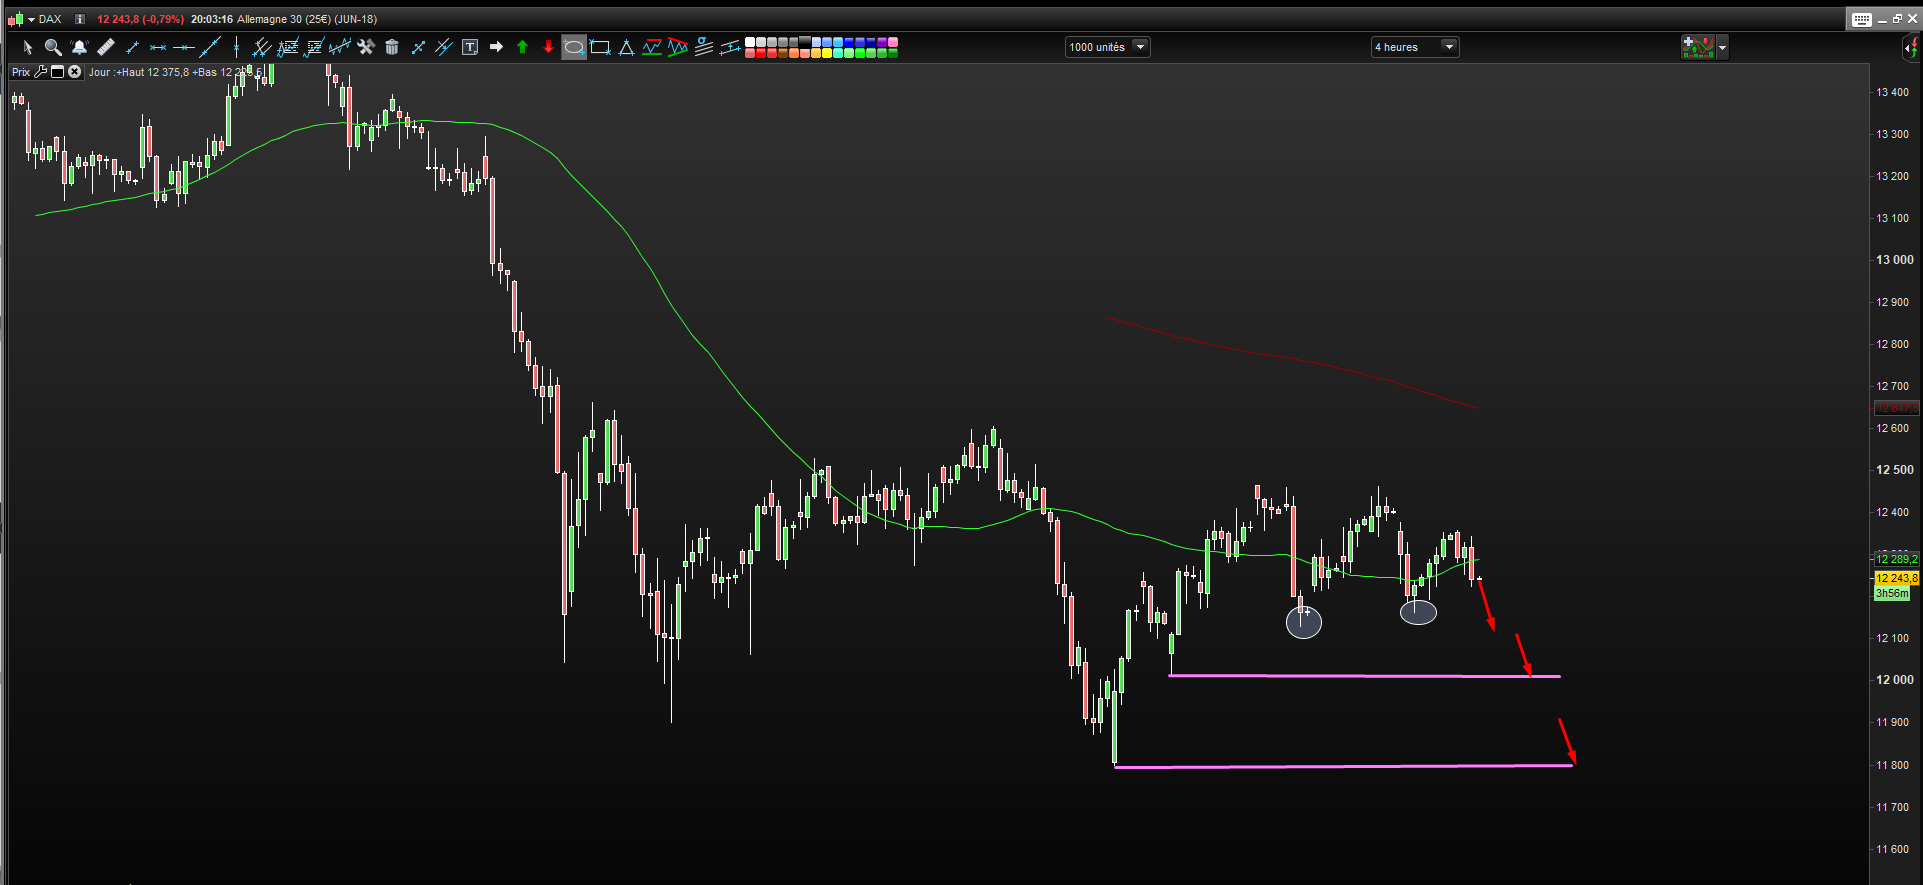Open the 4 heures timeframe dropdown
This screenshot has height=885, width=1923.
[x=1415, y=47]
